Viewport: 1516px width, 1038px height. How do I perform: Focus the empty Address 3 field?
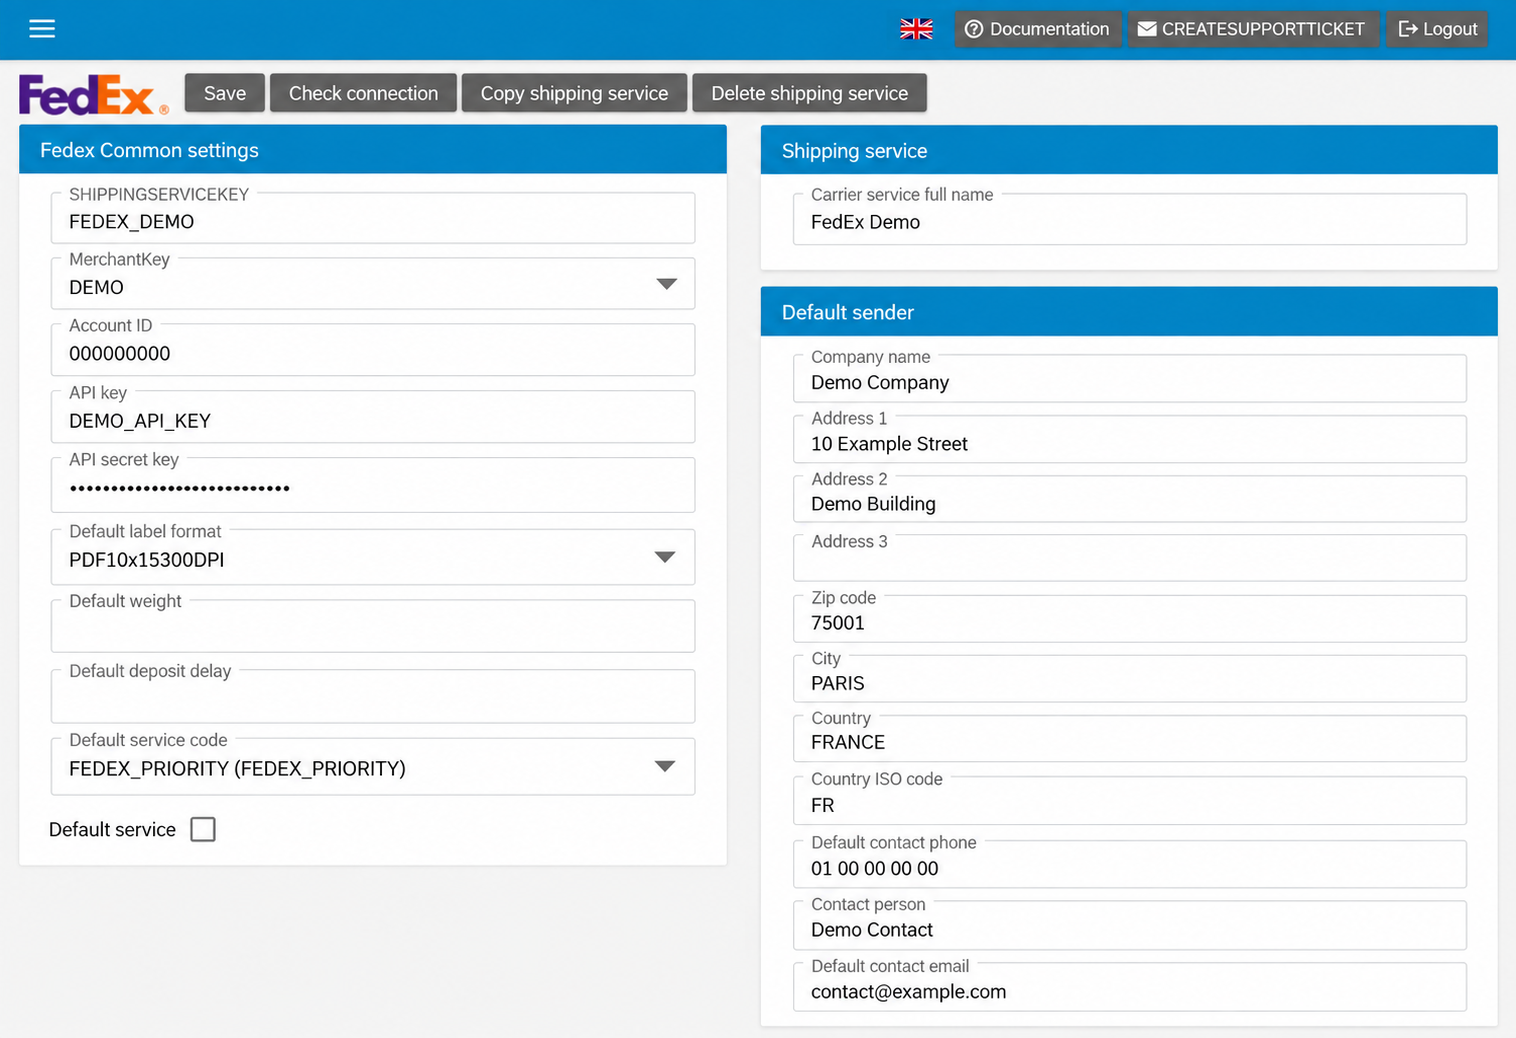1130,558
